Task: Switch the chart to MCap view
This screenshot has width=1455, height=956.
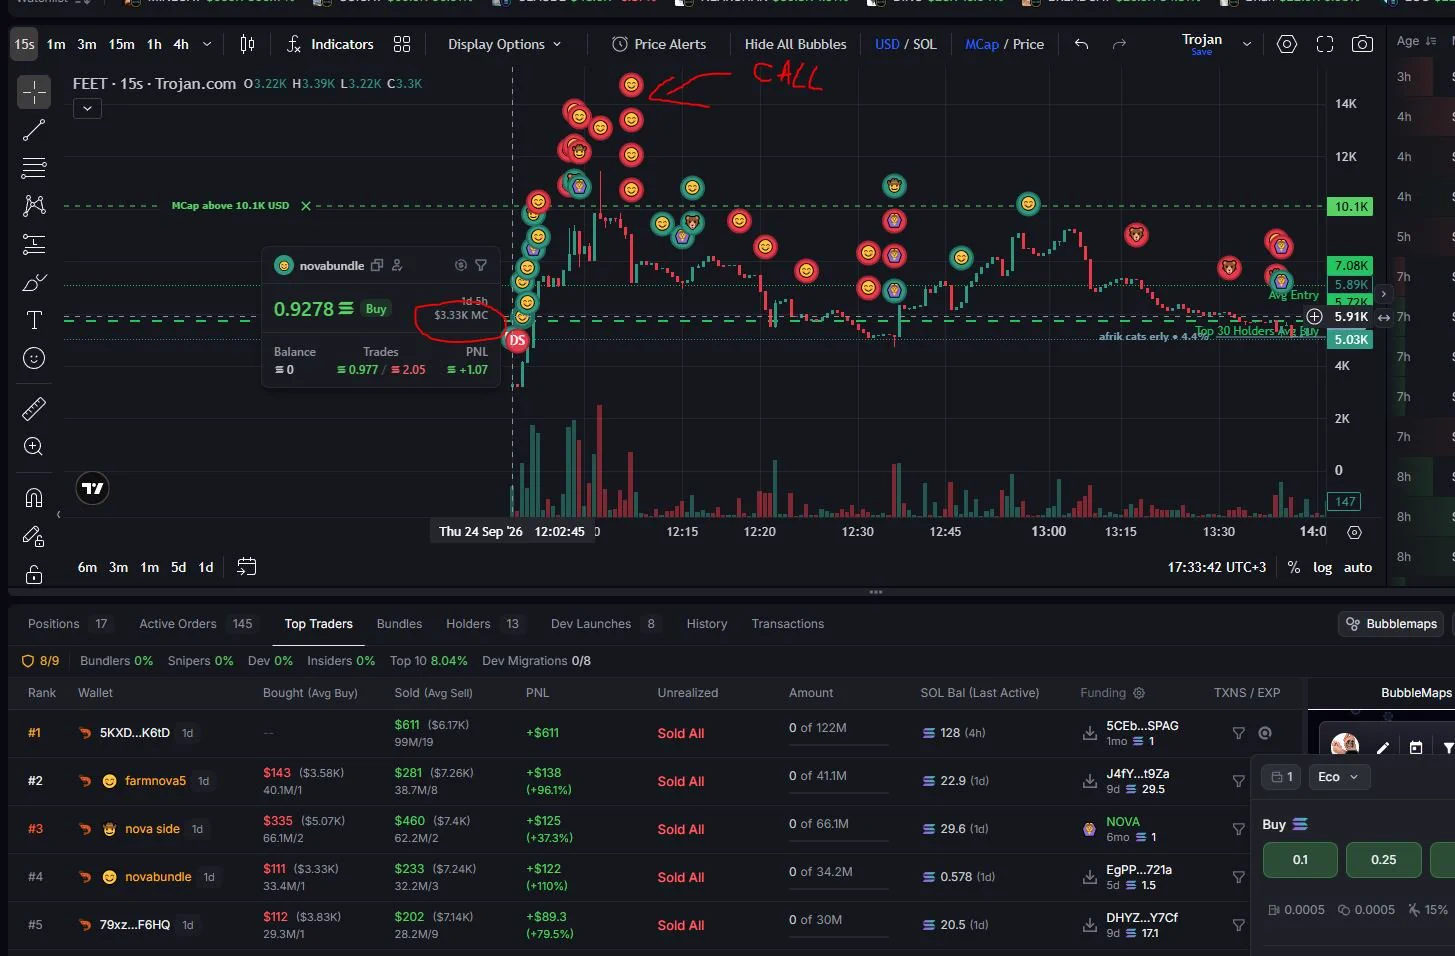Action: click(982, 44)
